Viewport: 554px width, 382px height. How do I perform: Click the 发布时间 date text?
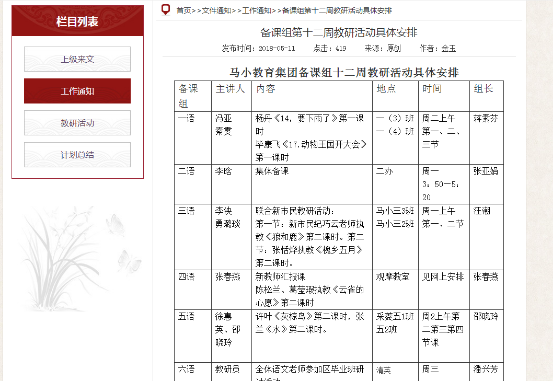(x=258, y=48)
